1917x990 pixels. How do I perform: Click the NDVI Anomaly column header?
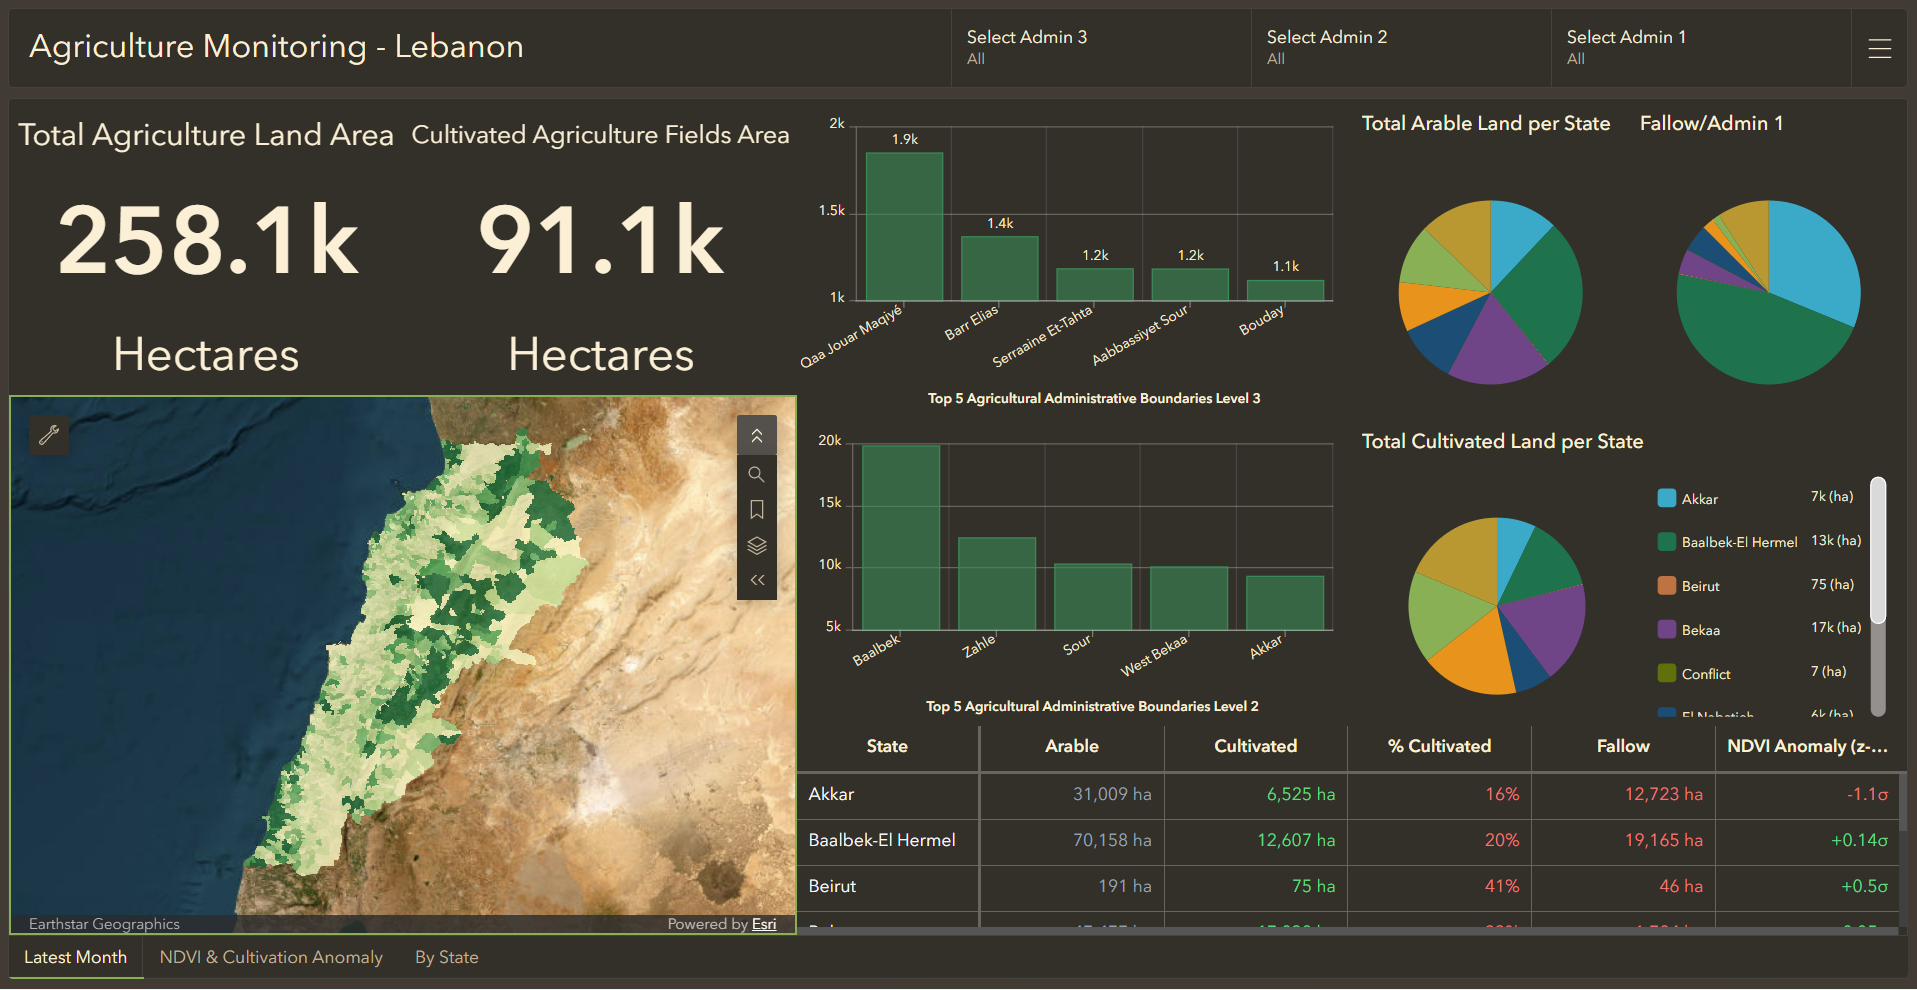1808,746
